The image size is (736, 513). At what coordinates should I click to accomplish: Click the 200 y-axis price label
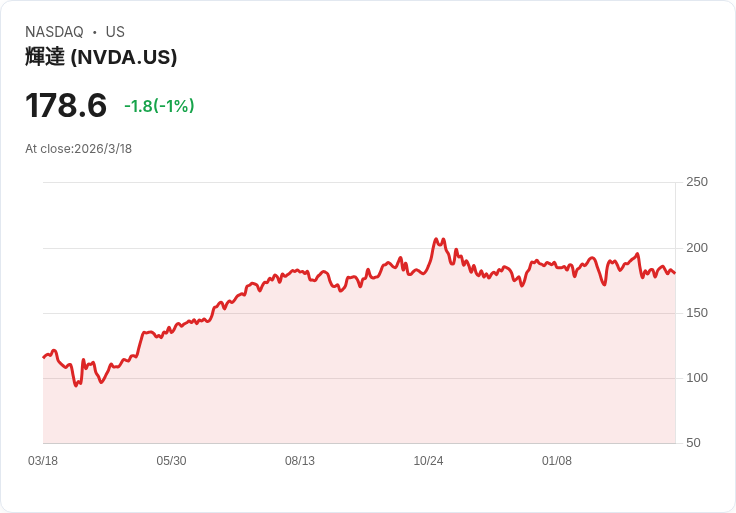coord(696,248)
